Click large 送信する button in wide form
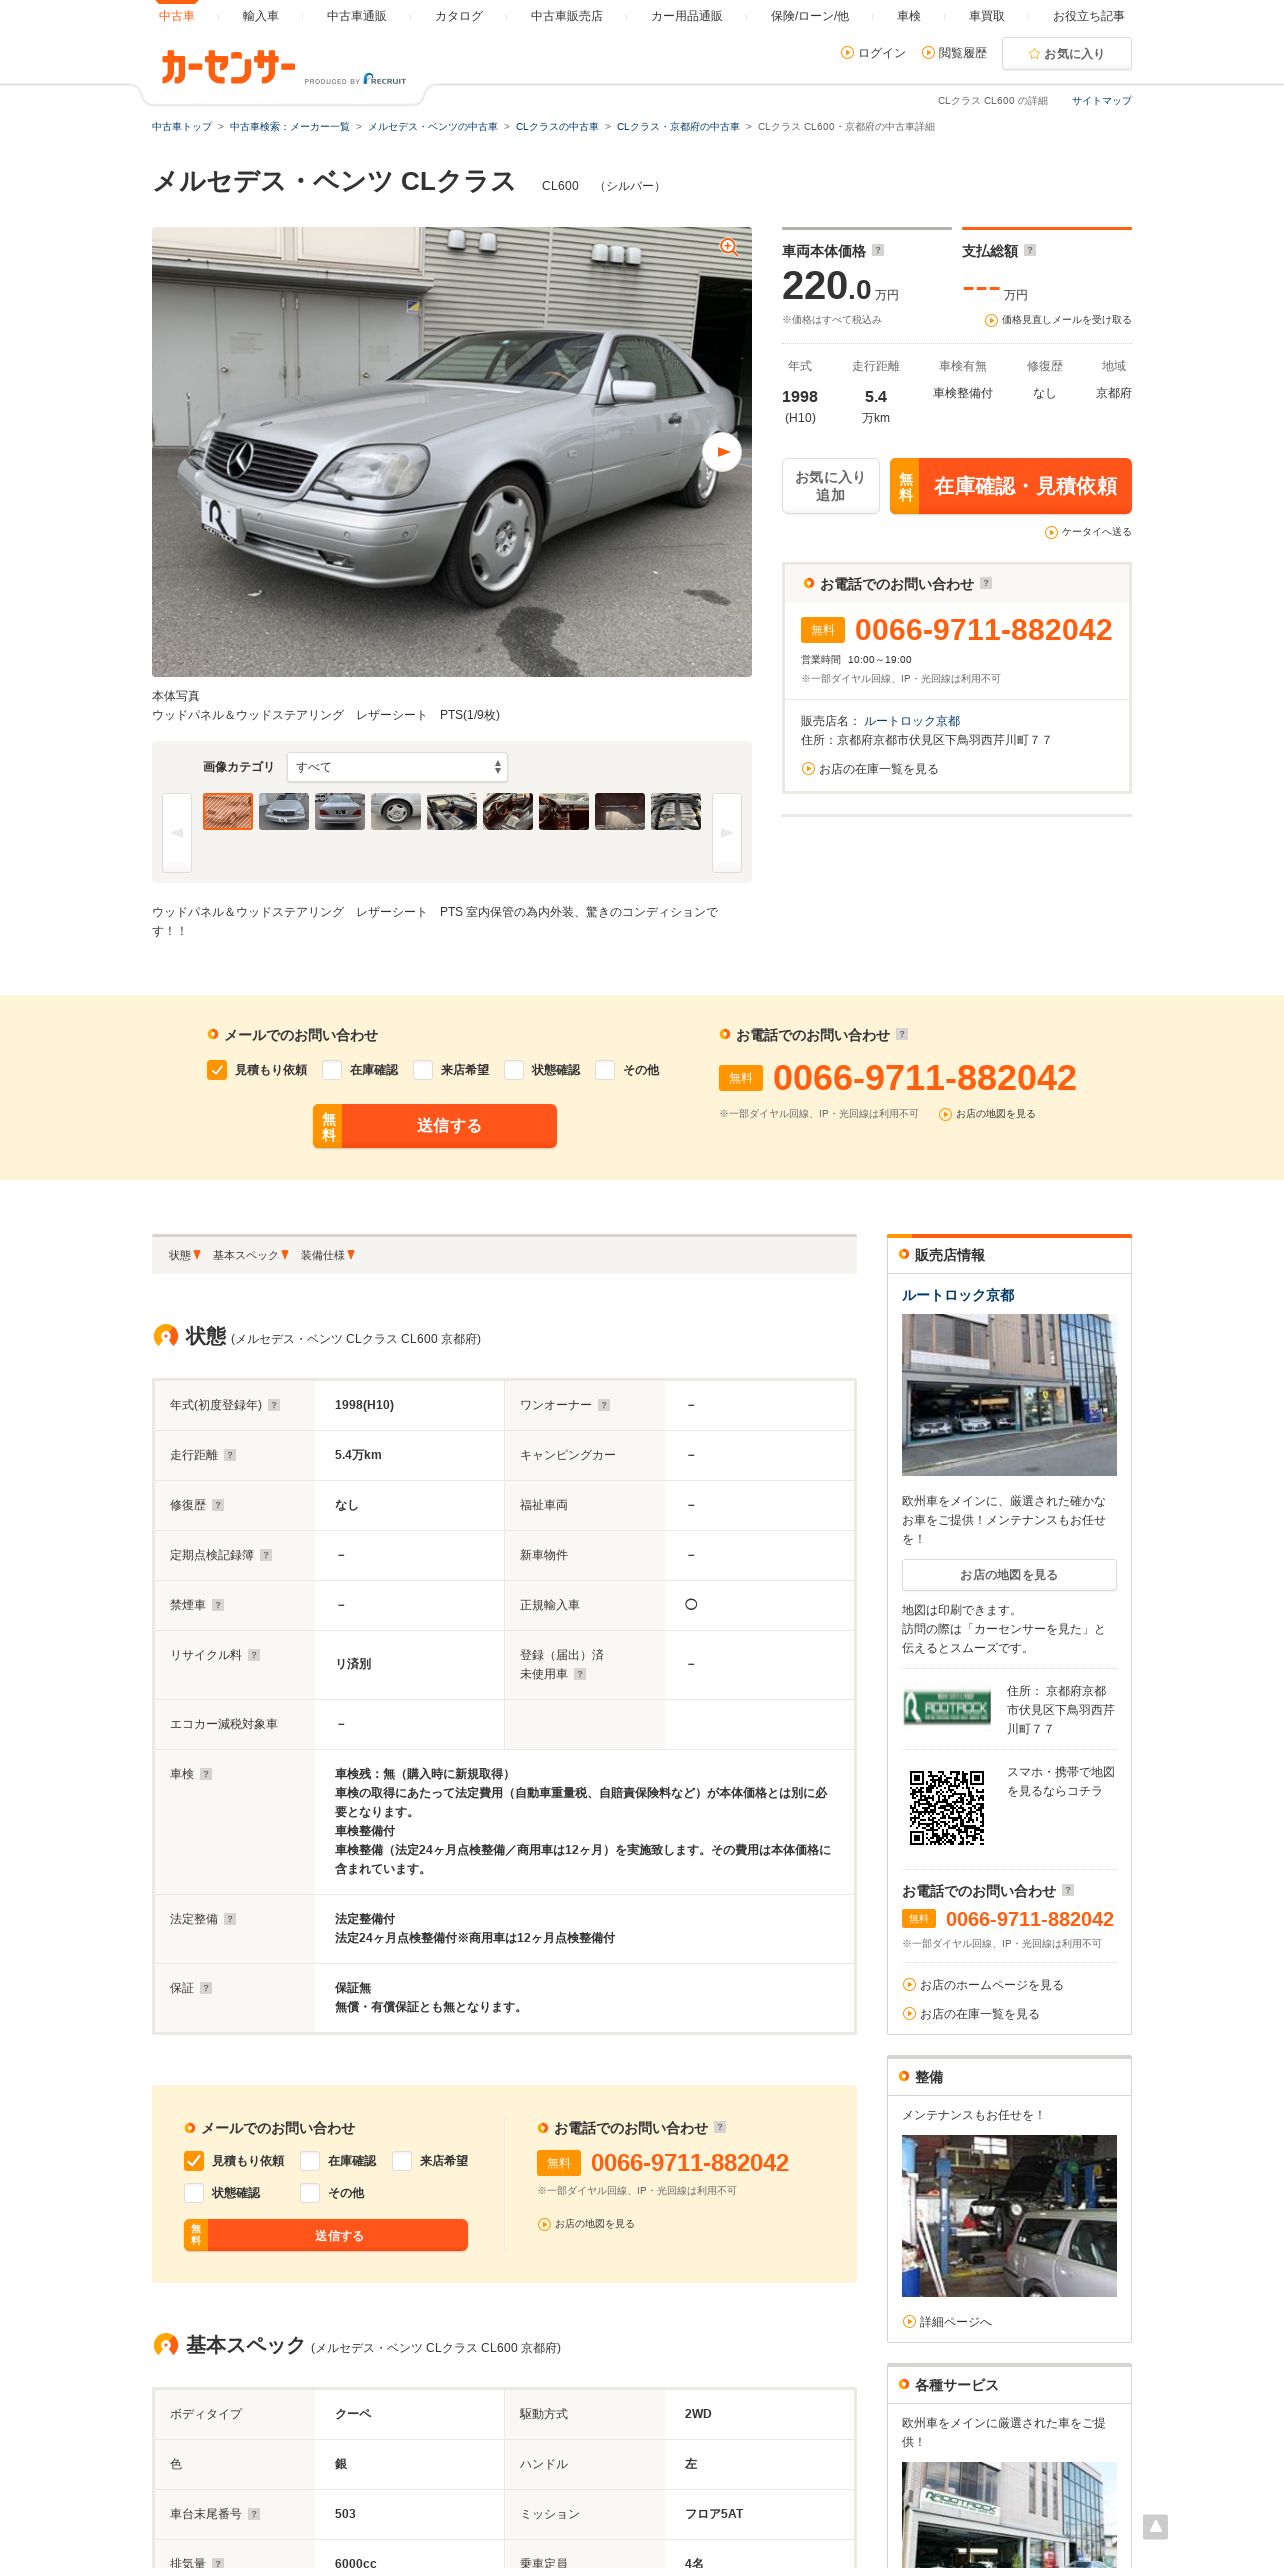This screenshot has height=2568, width=1284. click(x=435, y=1126)
